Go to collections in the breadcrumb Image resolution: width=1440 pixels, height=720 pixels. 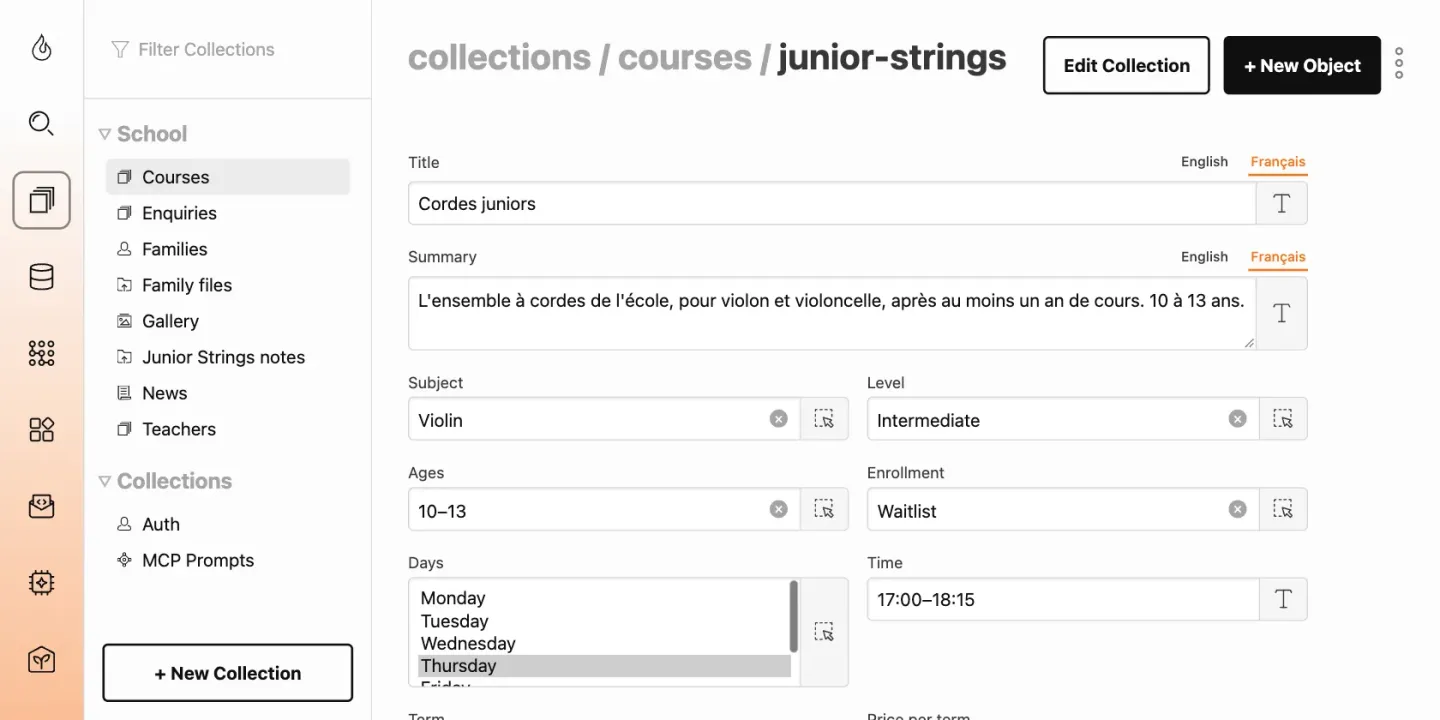(x=499, y=58)
